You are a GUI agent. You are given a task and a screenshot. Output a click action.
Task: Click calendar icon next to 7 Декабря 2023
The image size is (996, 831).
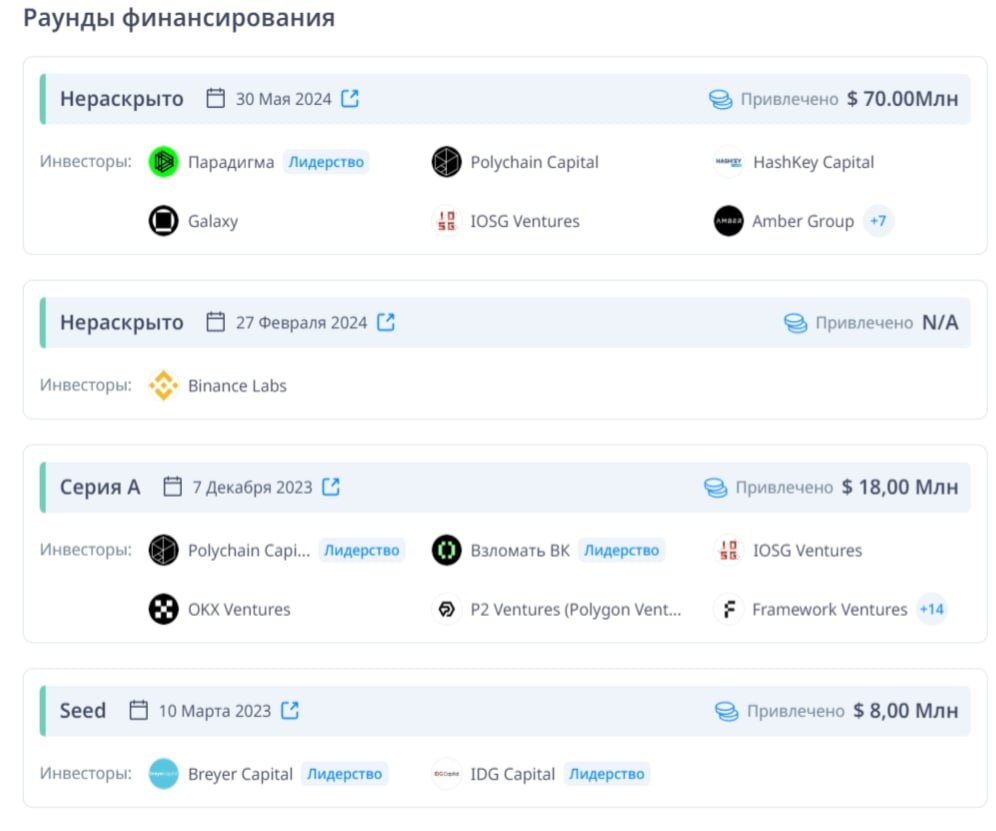[173, 487]
